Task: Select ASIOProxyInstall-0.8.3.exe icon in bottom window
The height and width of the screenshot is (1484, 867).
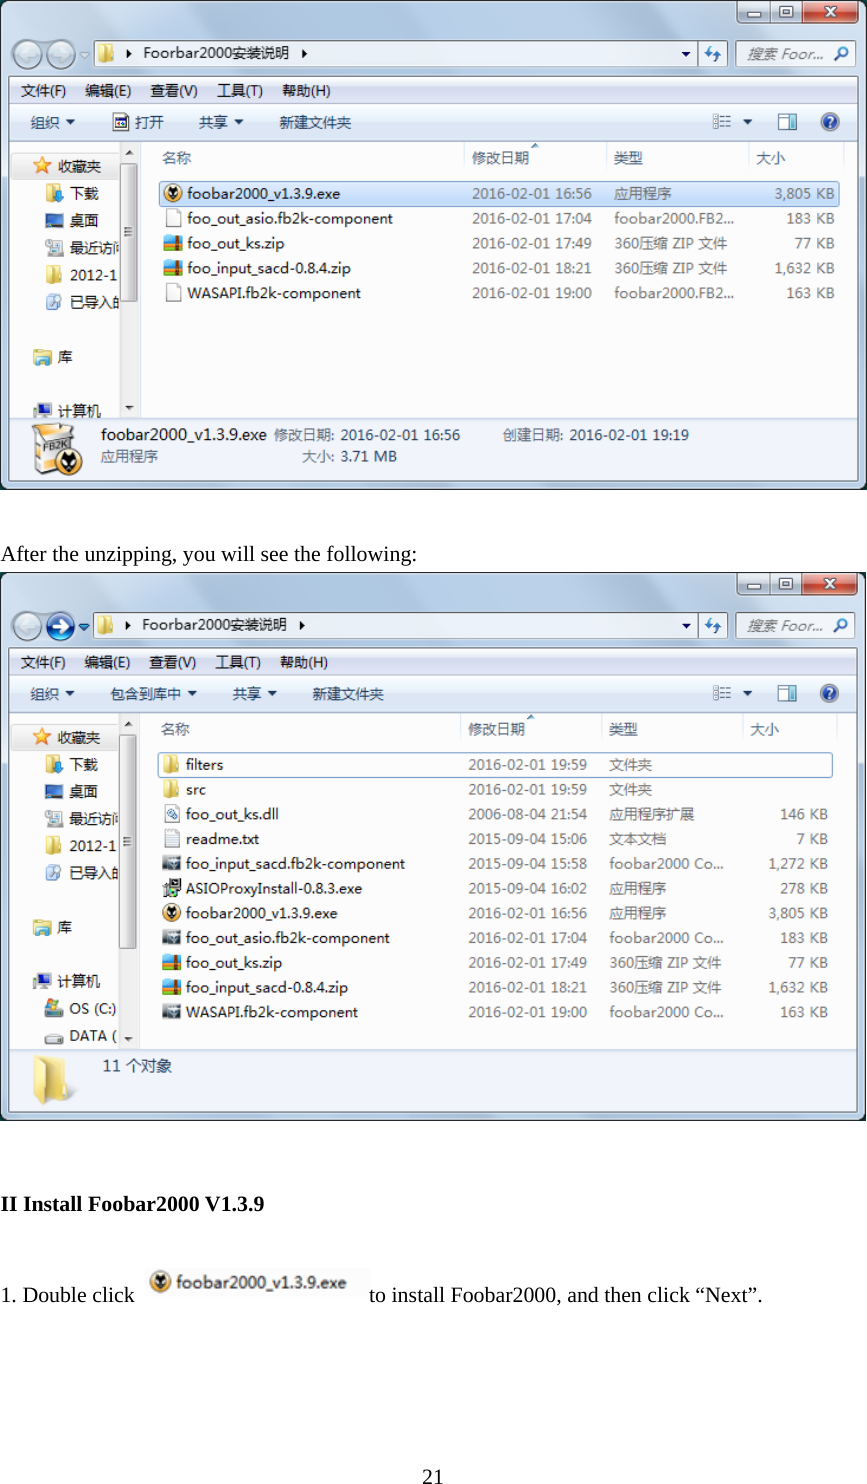Action: 171,888
